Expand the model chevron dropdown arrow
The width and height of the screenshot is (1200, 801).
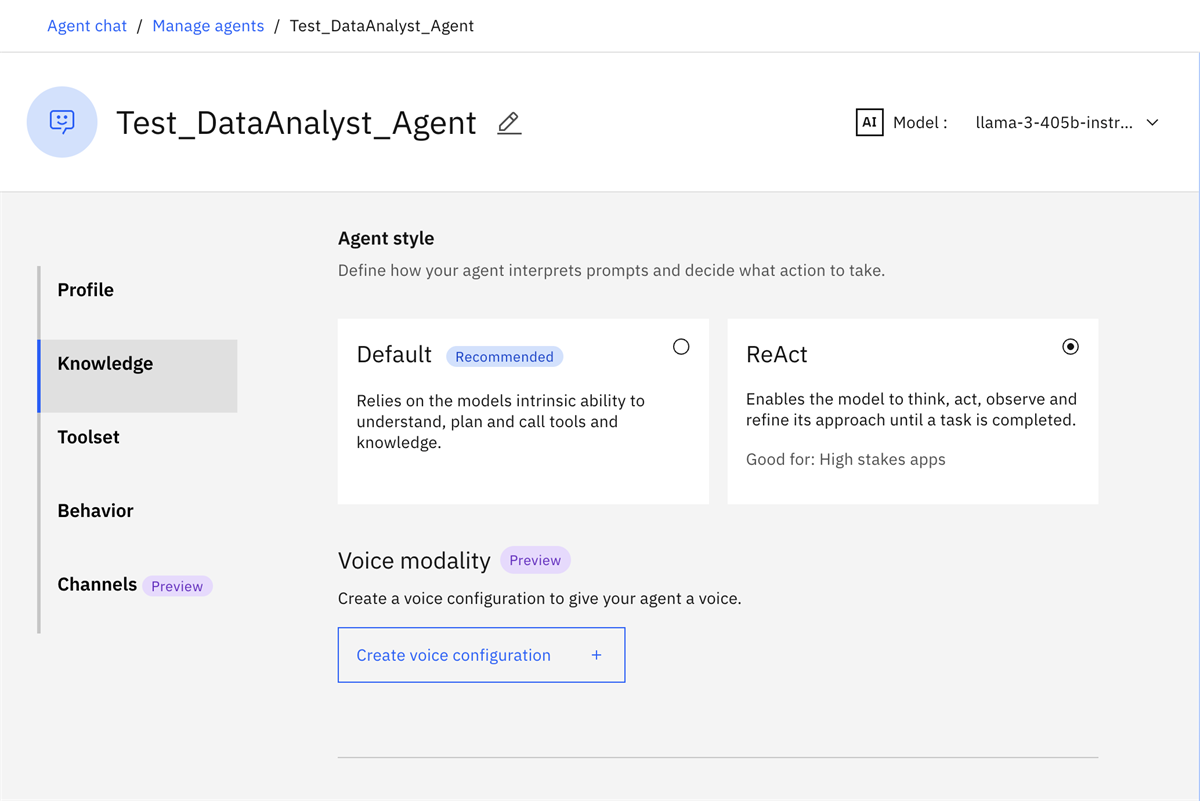click(x=1152, y=123)
